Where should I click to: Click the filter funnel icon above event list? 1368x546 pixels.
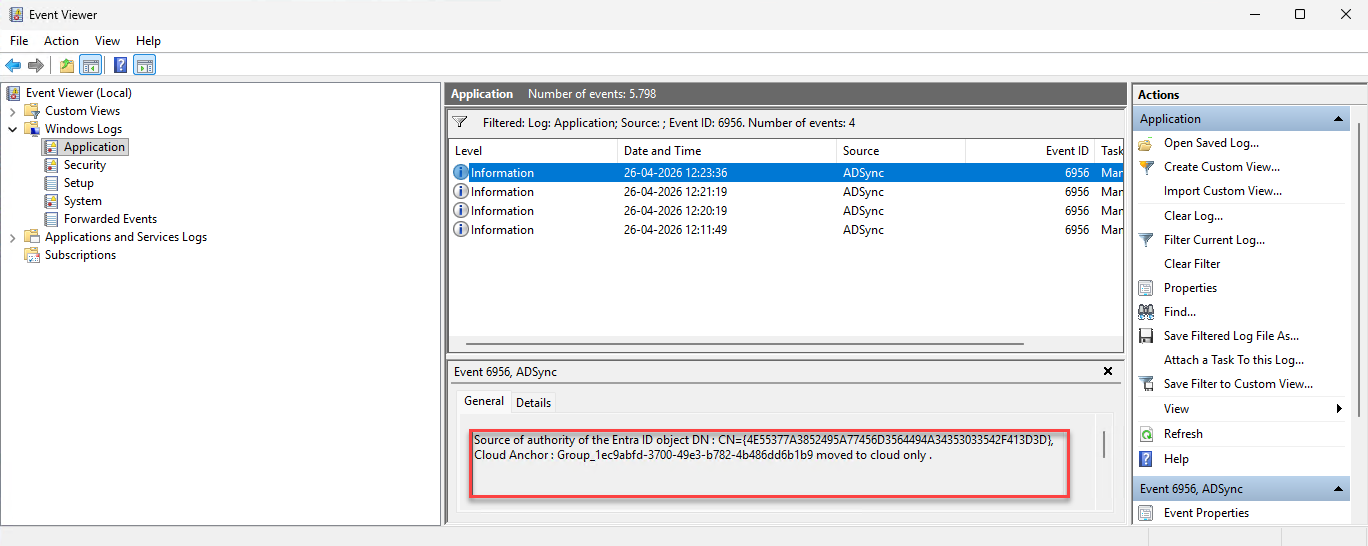[x=460, y=122]
